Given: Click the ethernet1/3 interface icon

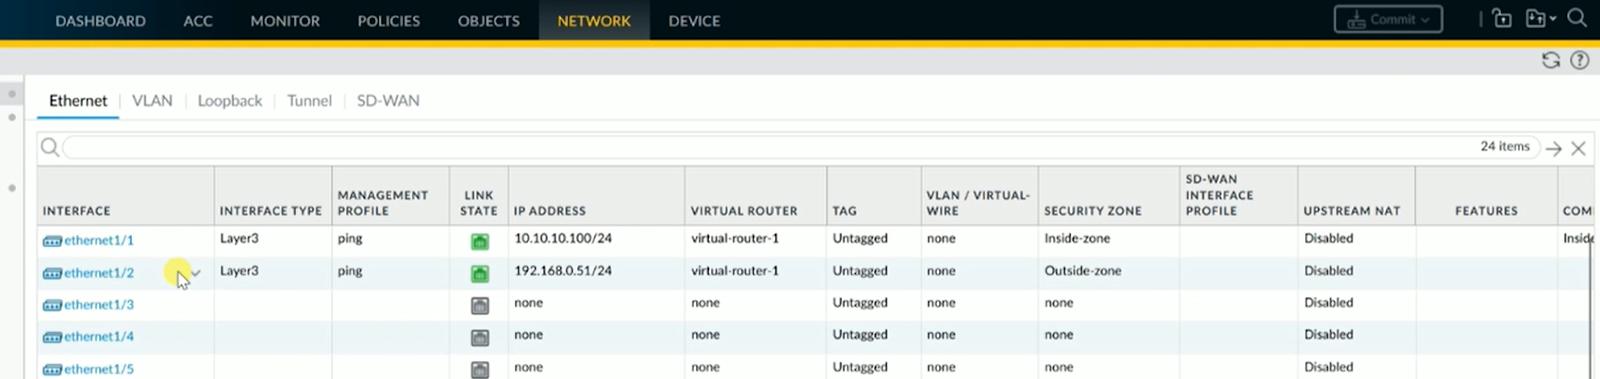Looking at the screenshot, I should click(52, 305).
